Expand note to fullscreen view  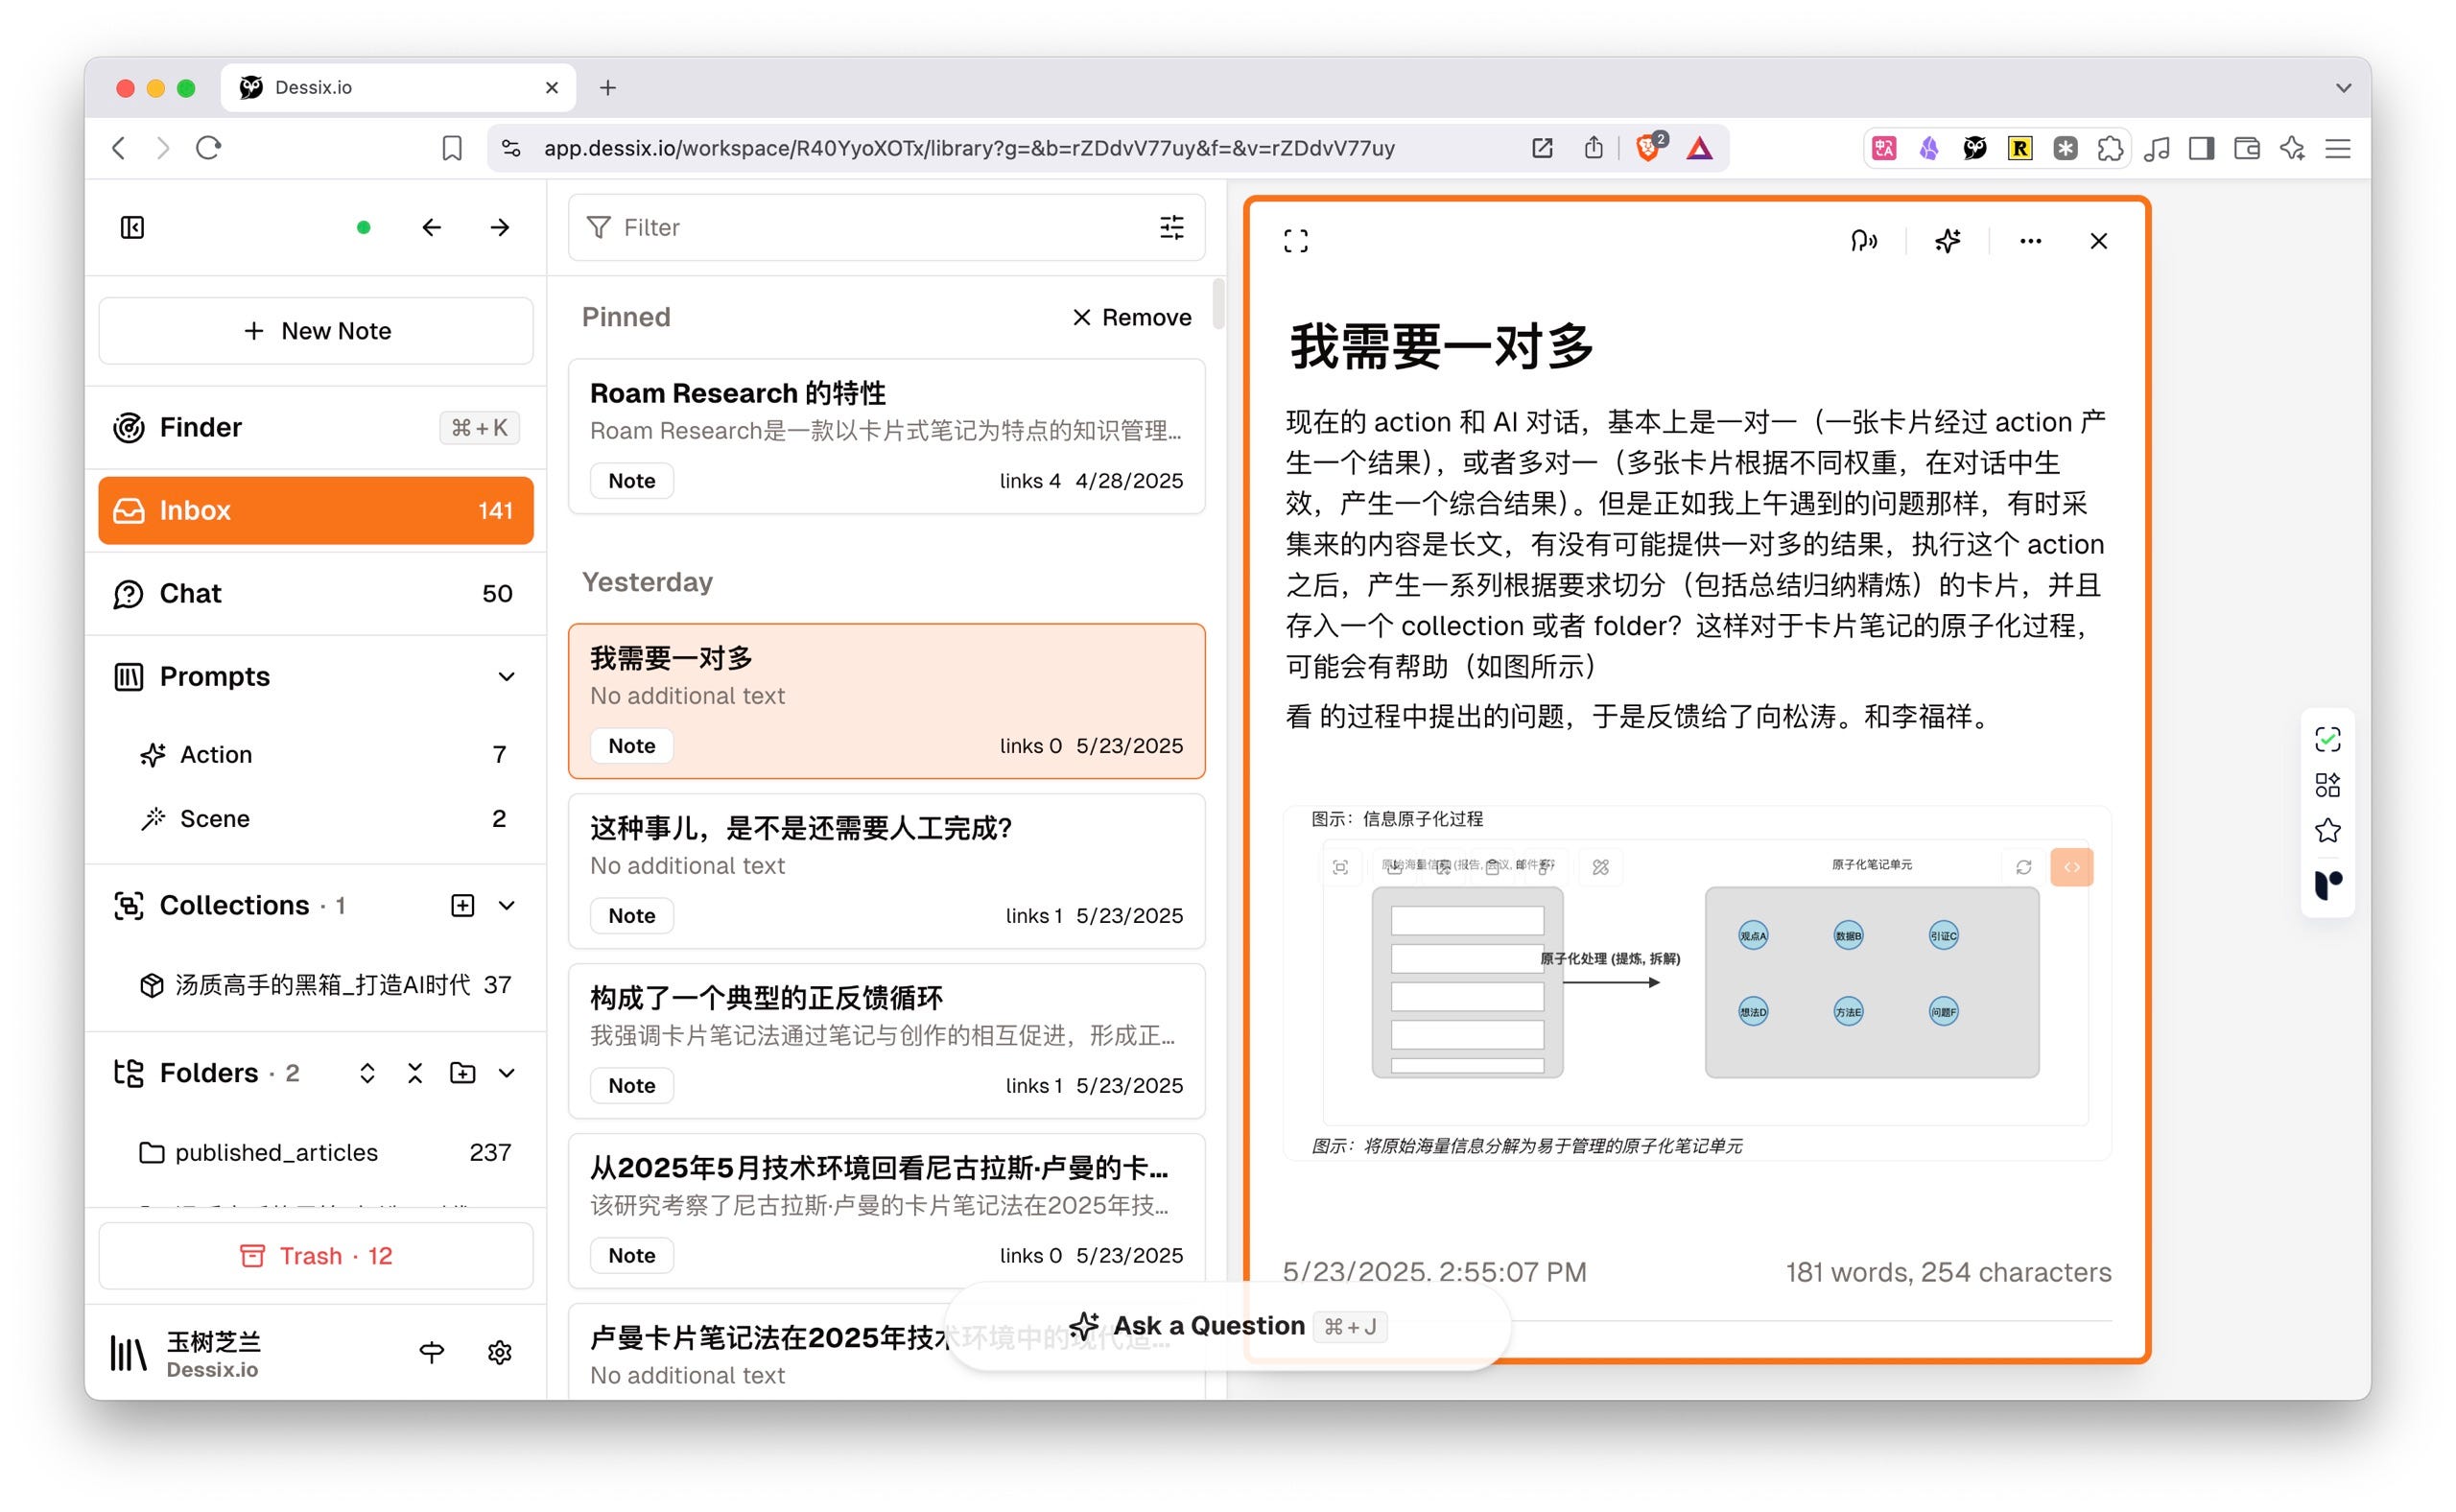[1295, 241]
